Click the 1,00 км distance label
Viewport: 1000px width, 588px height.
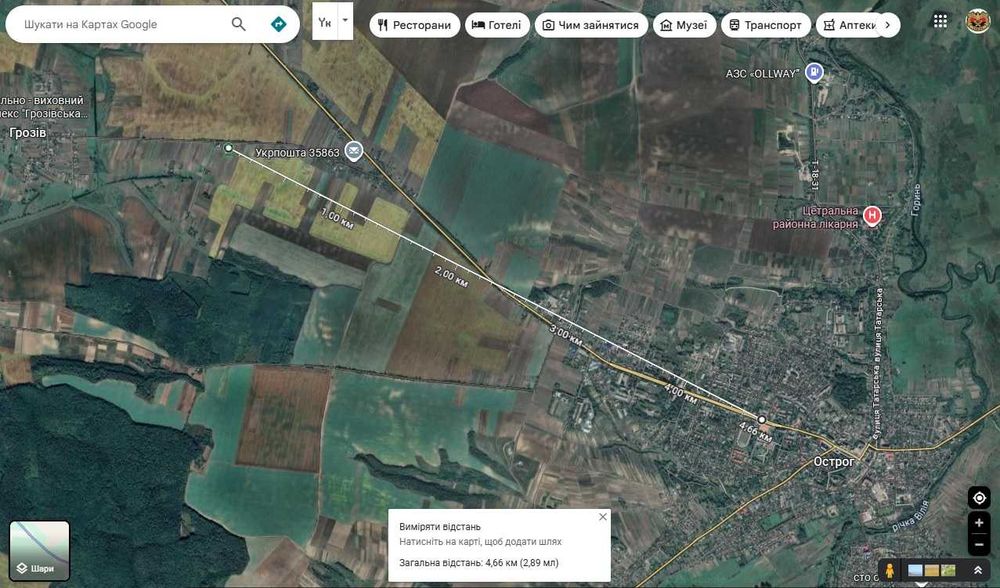[x=337, y=217]
